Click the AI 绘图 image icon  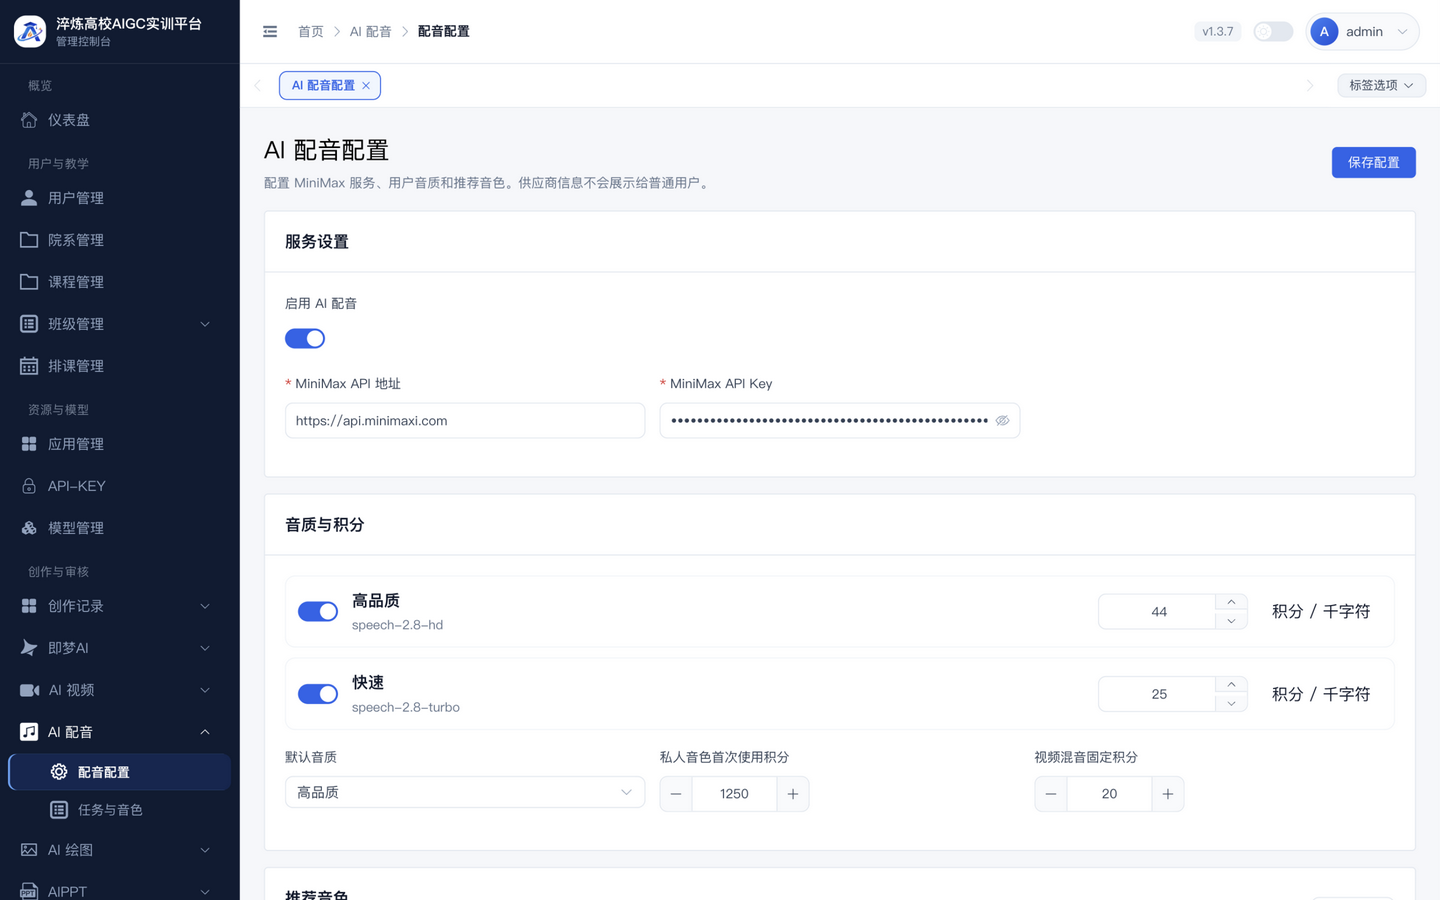(29, 850)
